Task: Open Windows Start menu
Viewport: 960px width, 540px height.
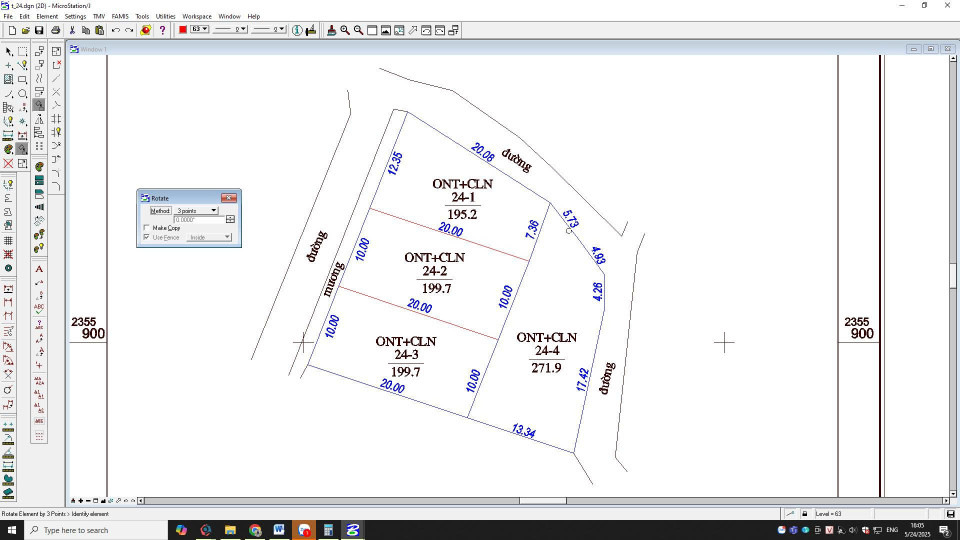Action: coord(12,530)
